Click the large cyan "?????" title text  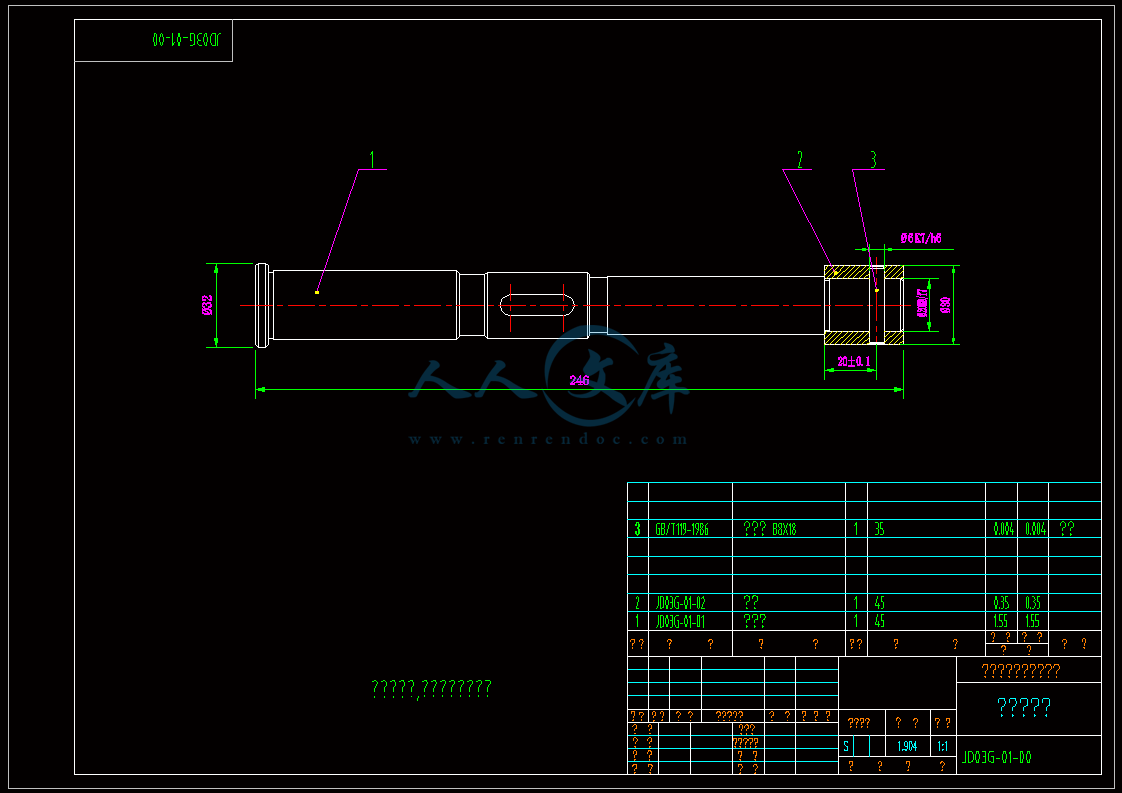[x=1024, y=708]
